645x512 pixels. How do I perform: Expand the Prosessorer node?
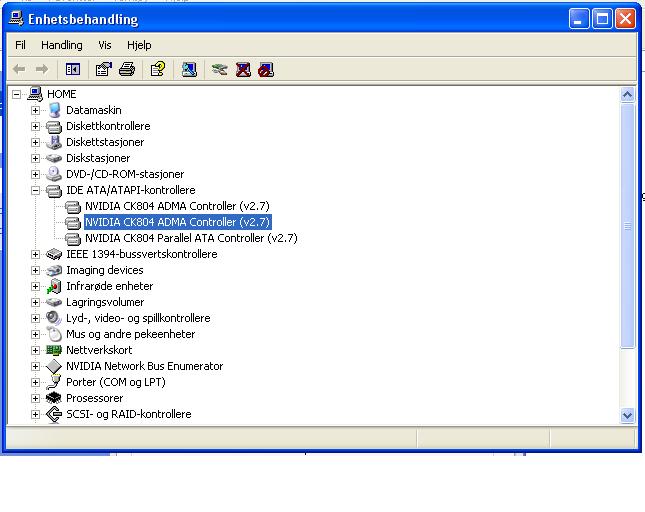pyautogui.click(x=35, y=398)
